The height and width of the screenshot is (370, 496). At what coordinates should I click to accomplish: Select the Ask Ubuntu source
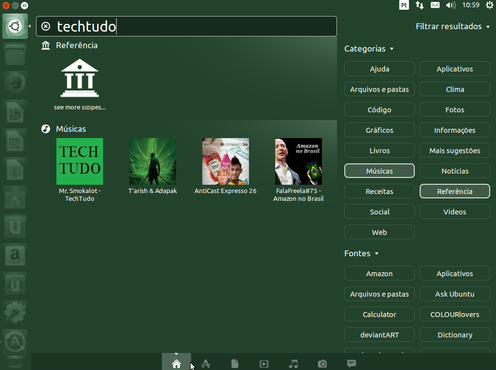(x=455, y=294)
